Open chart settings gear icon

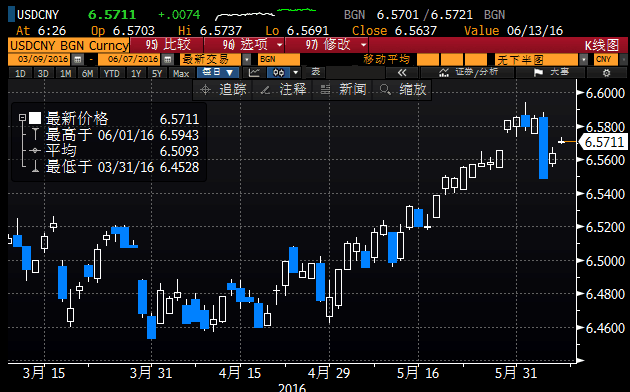606,73
